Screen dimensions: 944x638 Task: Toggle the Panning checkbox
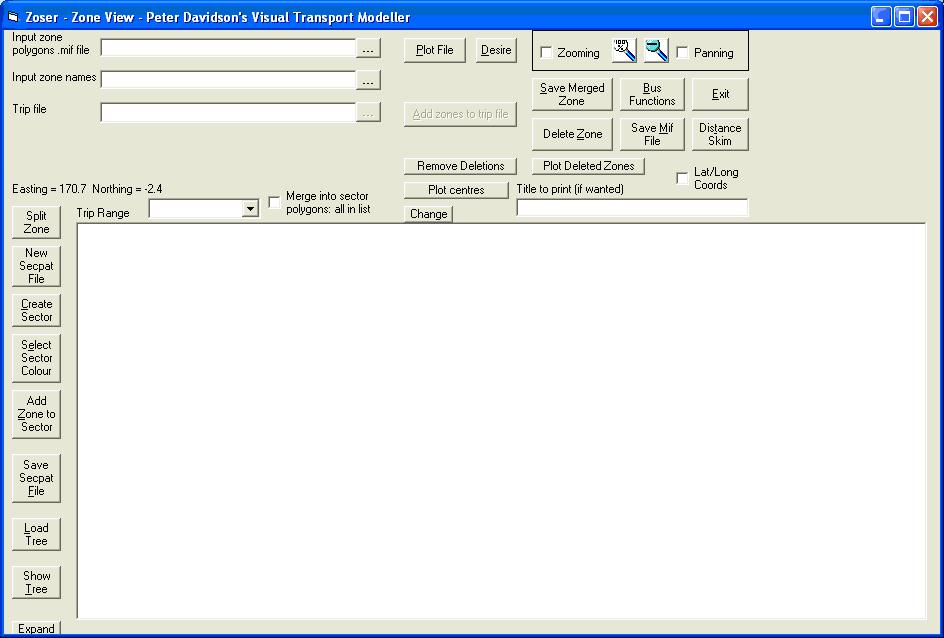click(682, 53)
